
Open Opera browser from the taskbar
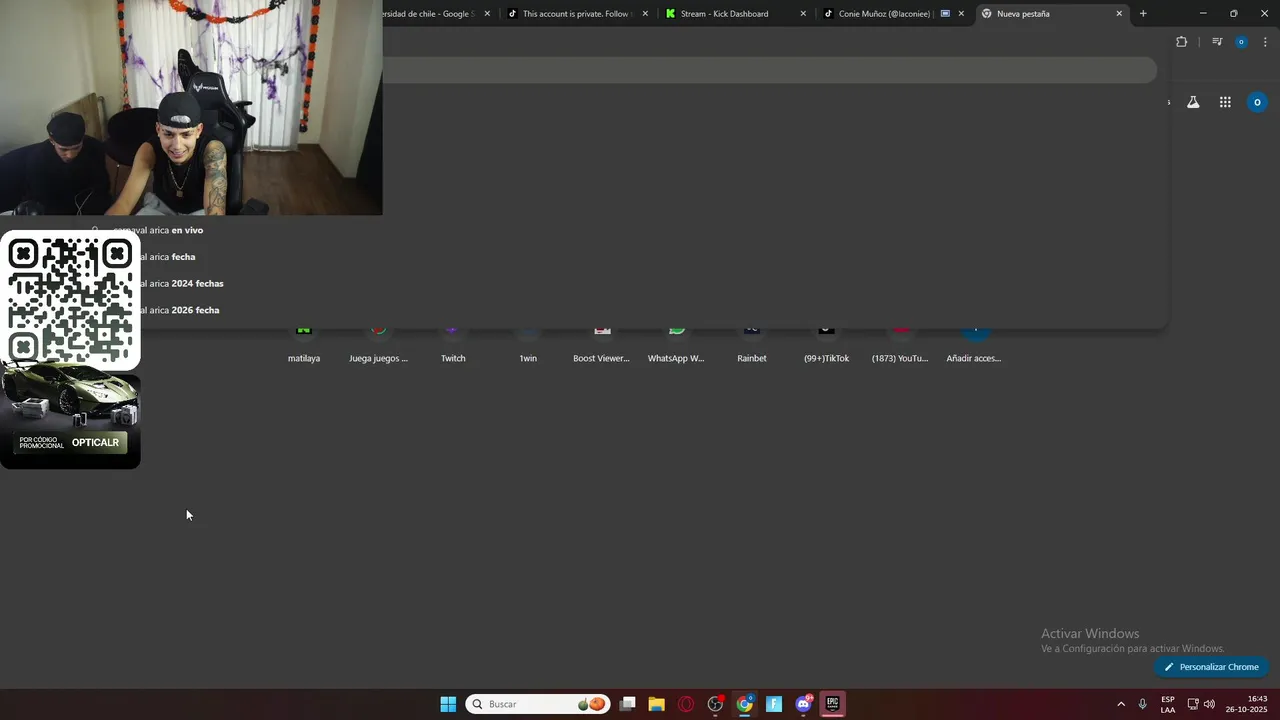click(x=686, y=704)
